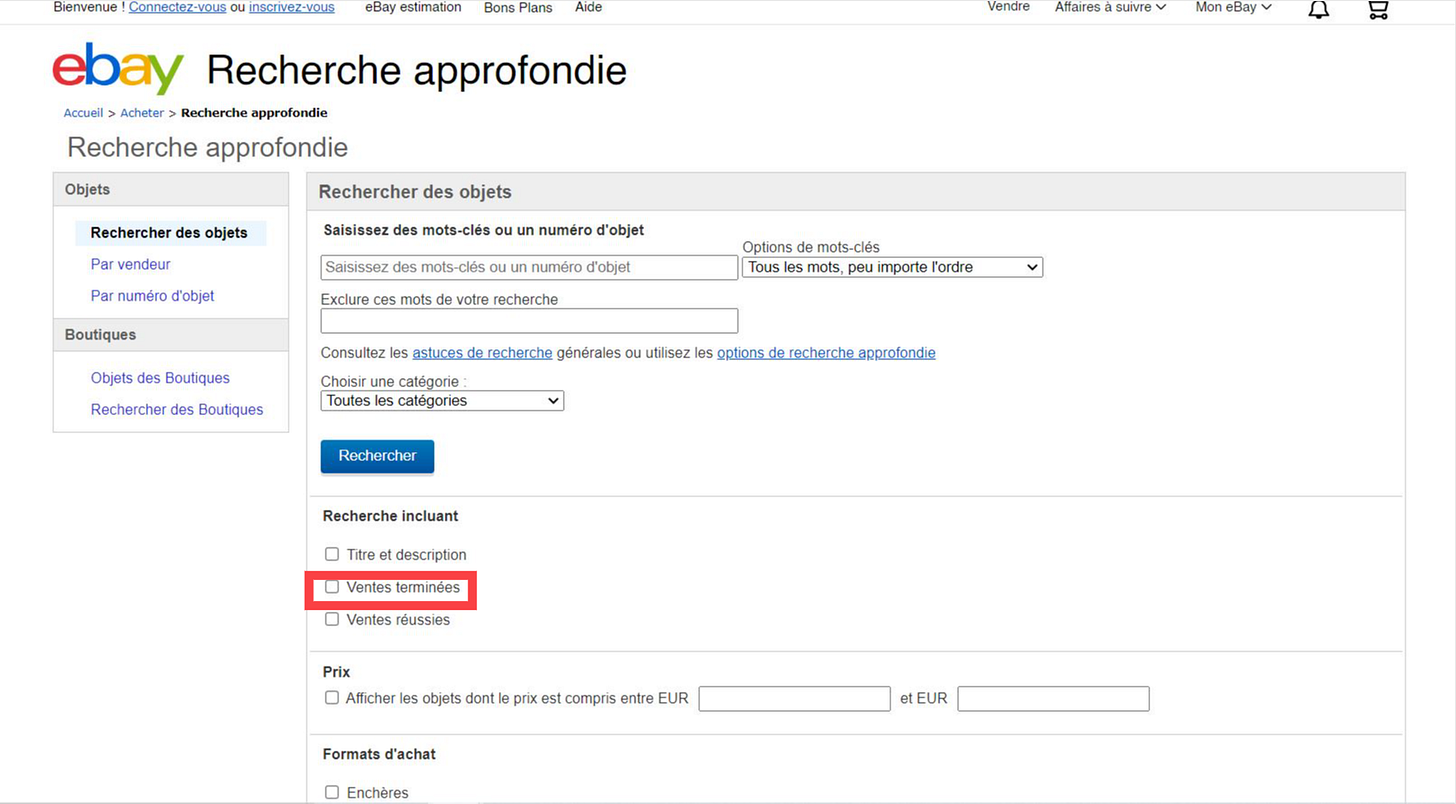Click the Formats d'achat heading text
The width and height of the screenshot is (1456, 804).
[379, 754]
